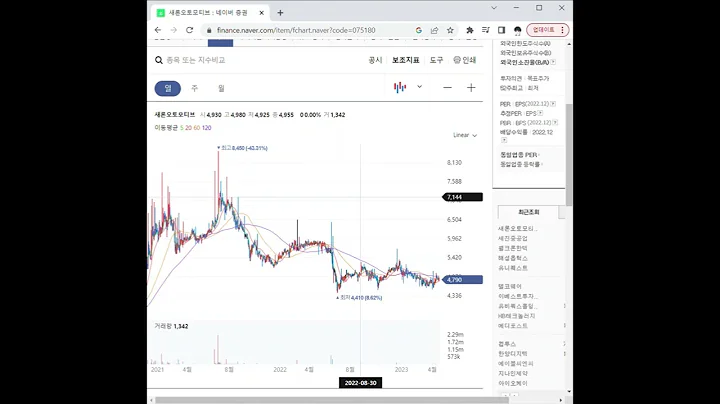
Task: Click the 20-day moving average value
Action: click(x=188, y=128)
